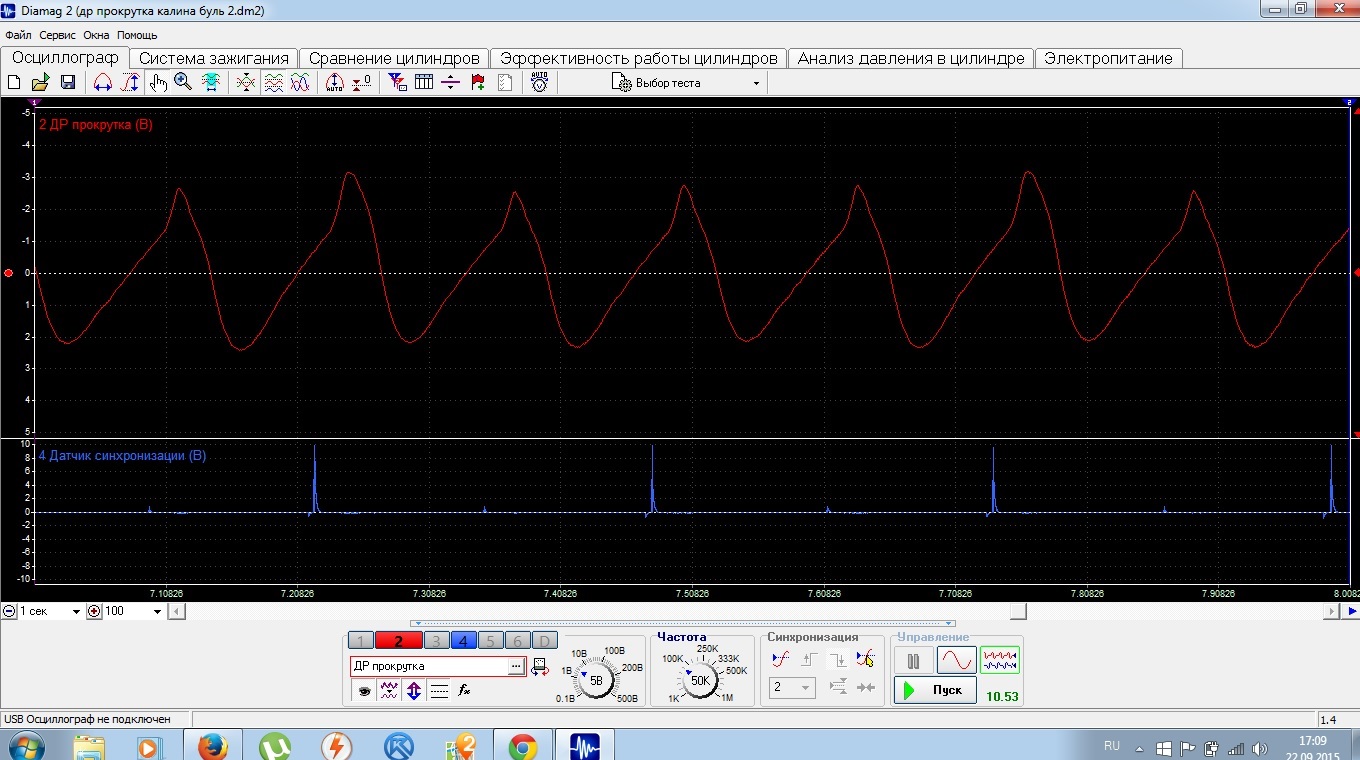Open the Анализ давления в цилиндре tab
Screen dimensions: 1360x760
(x=911, y=58)
